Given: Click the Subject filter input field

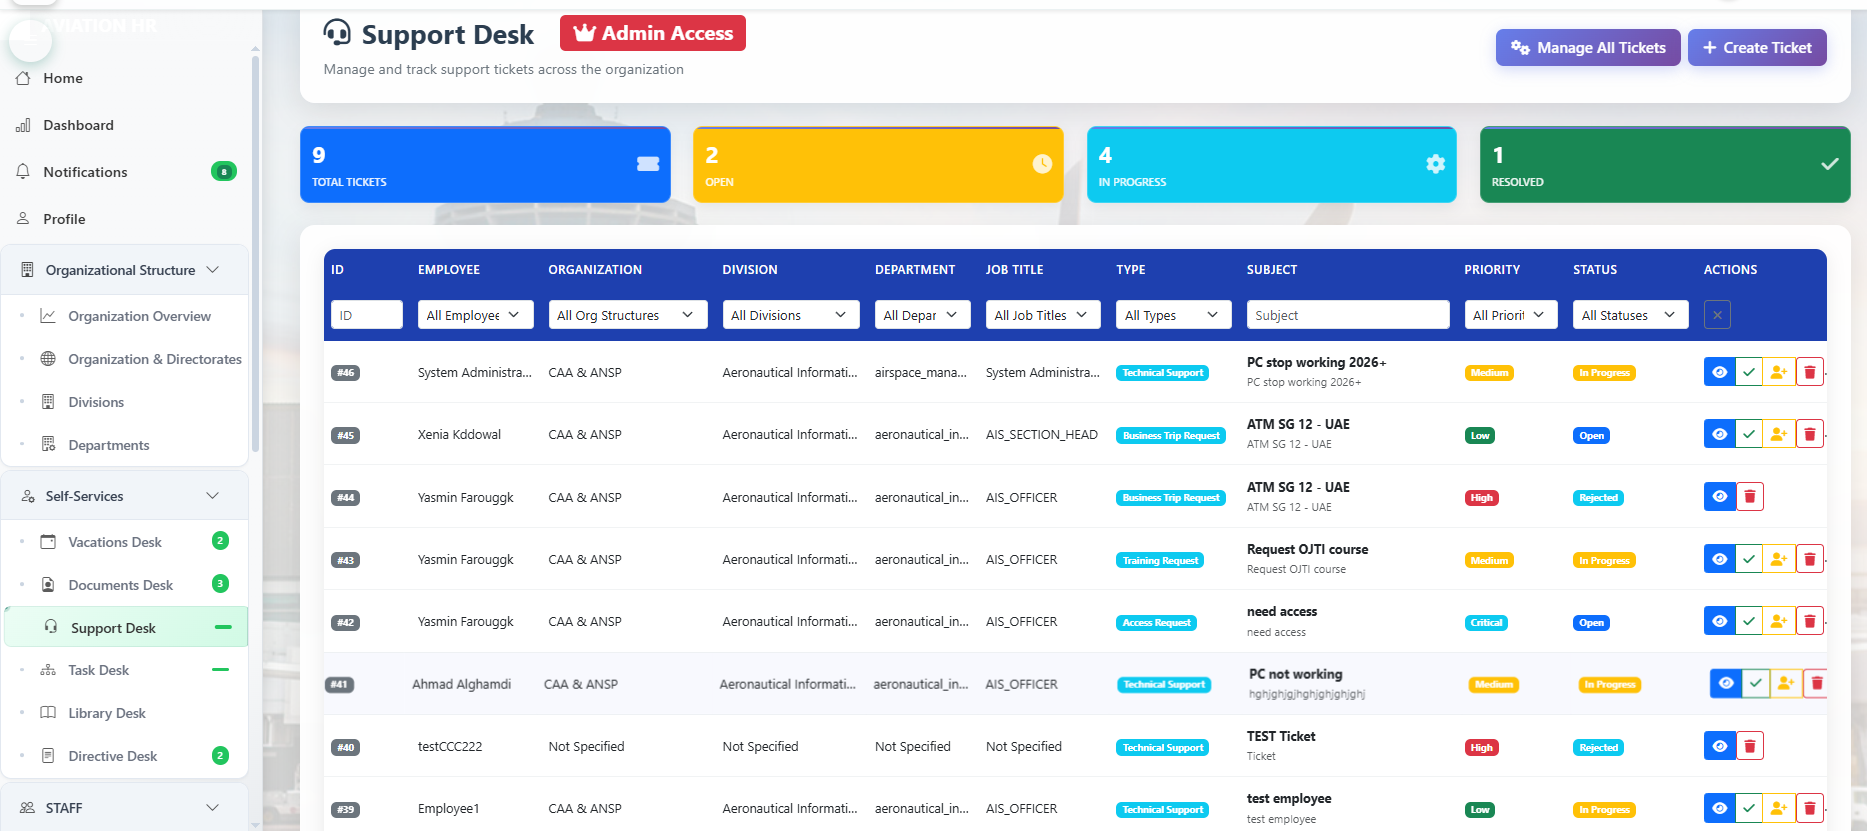Looking at the screenshot, I should pos(1347,315).
